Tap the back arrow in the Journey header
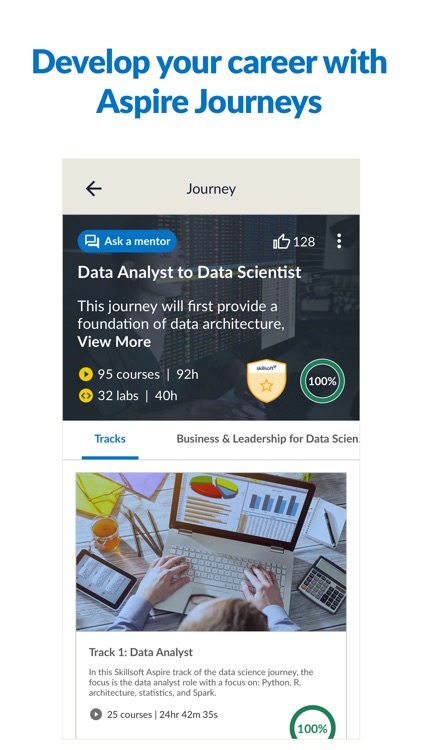422x750 pixels. [94, 188]
